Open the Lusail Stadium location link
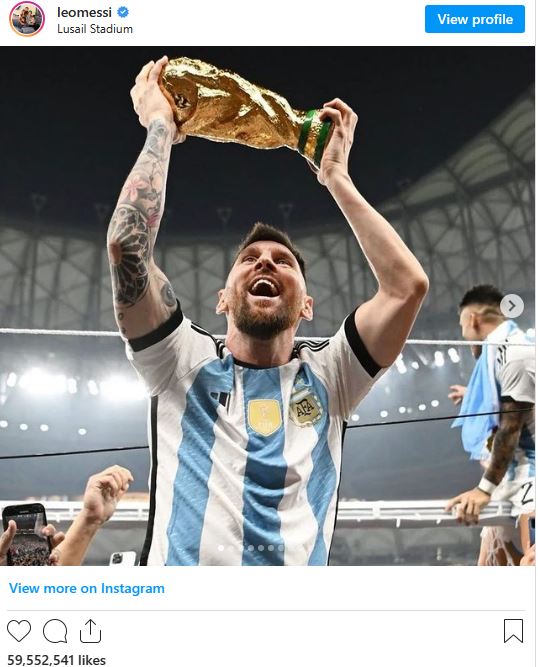The height and width of the screenshot is (667, 538). pos(95,29)
